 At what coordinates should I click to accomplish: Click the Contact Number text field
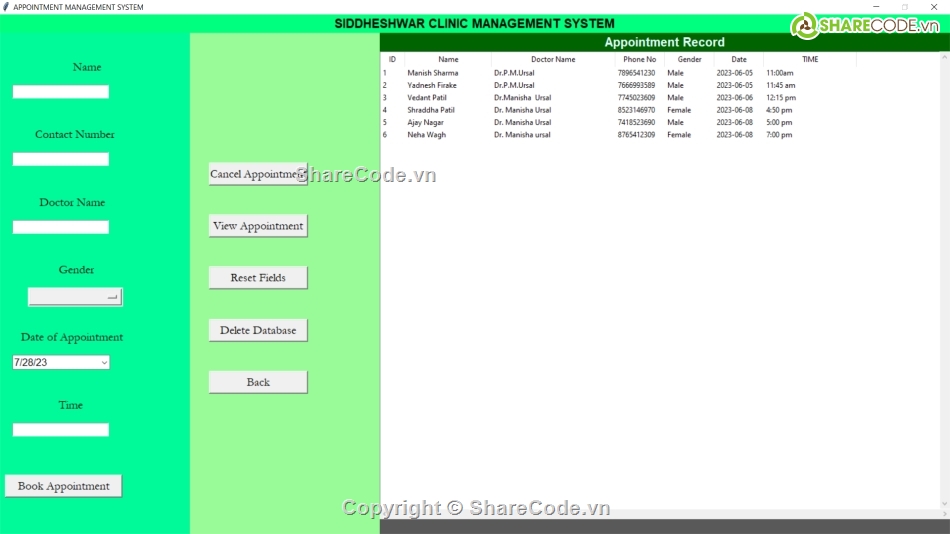pyautogui.click(x=60, y=159)
